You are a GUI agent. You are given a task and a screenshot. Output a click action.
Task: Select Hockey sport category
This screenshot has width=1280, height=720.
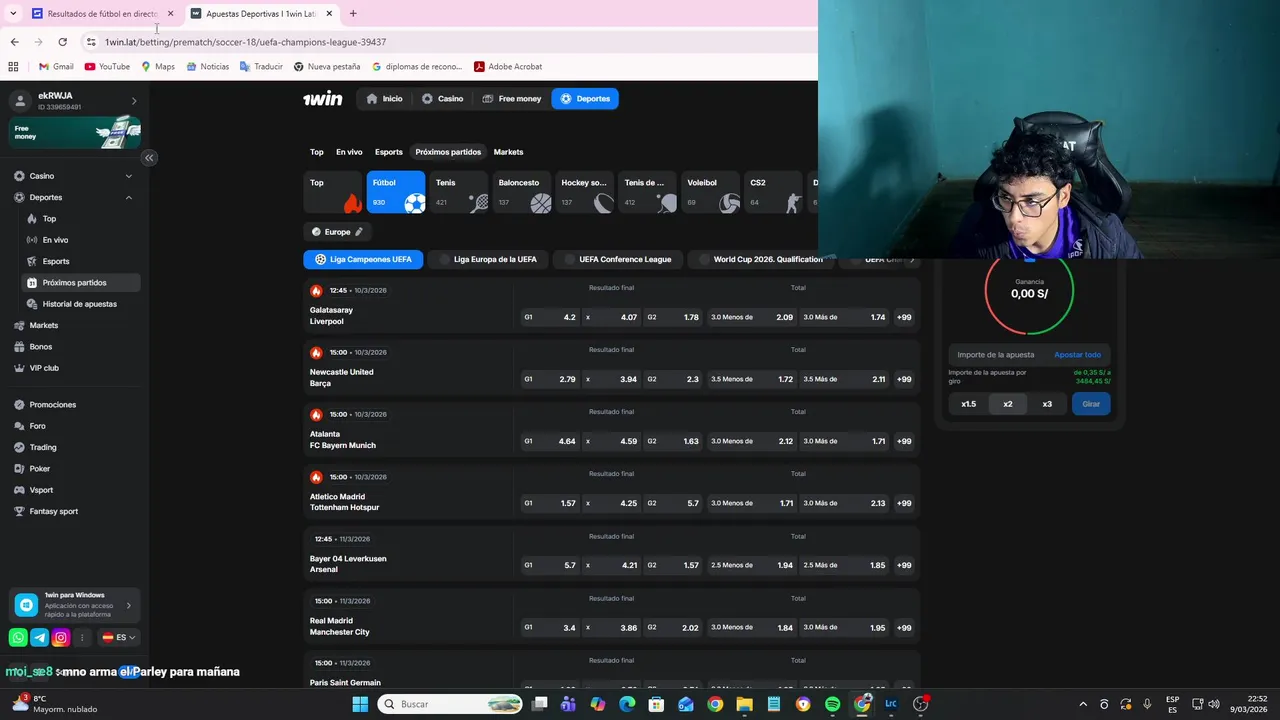(x=585, y=192)
